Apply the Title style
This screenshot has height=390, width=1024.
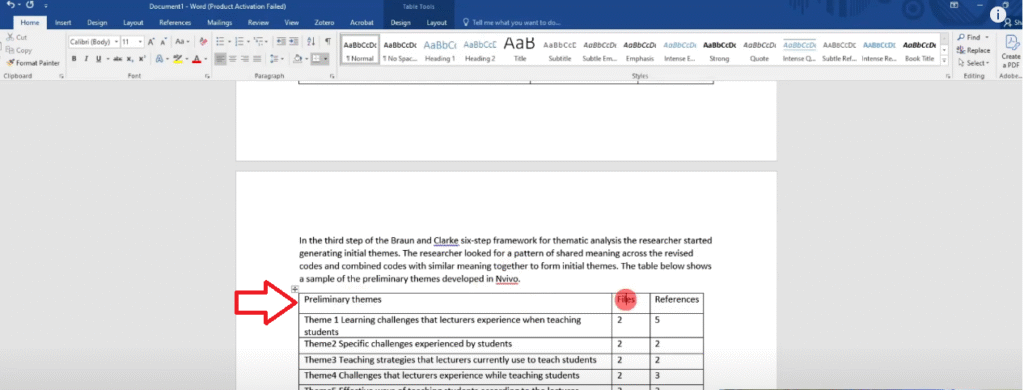coord(520,50)
